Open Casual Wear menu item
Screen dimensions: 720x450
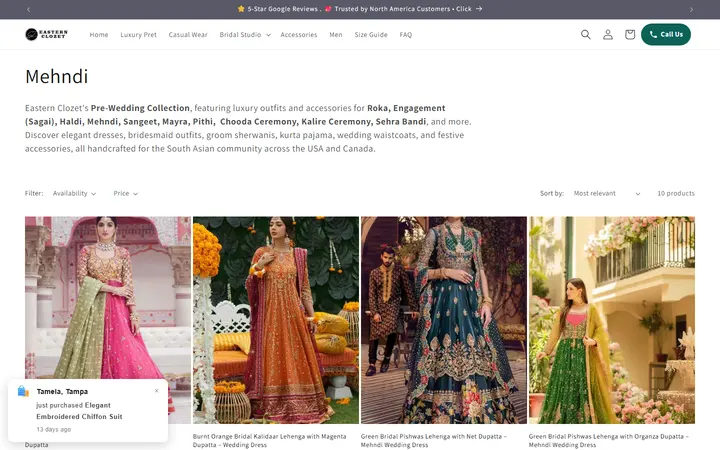tap(188, 34)
